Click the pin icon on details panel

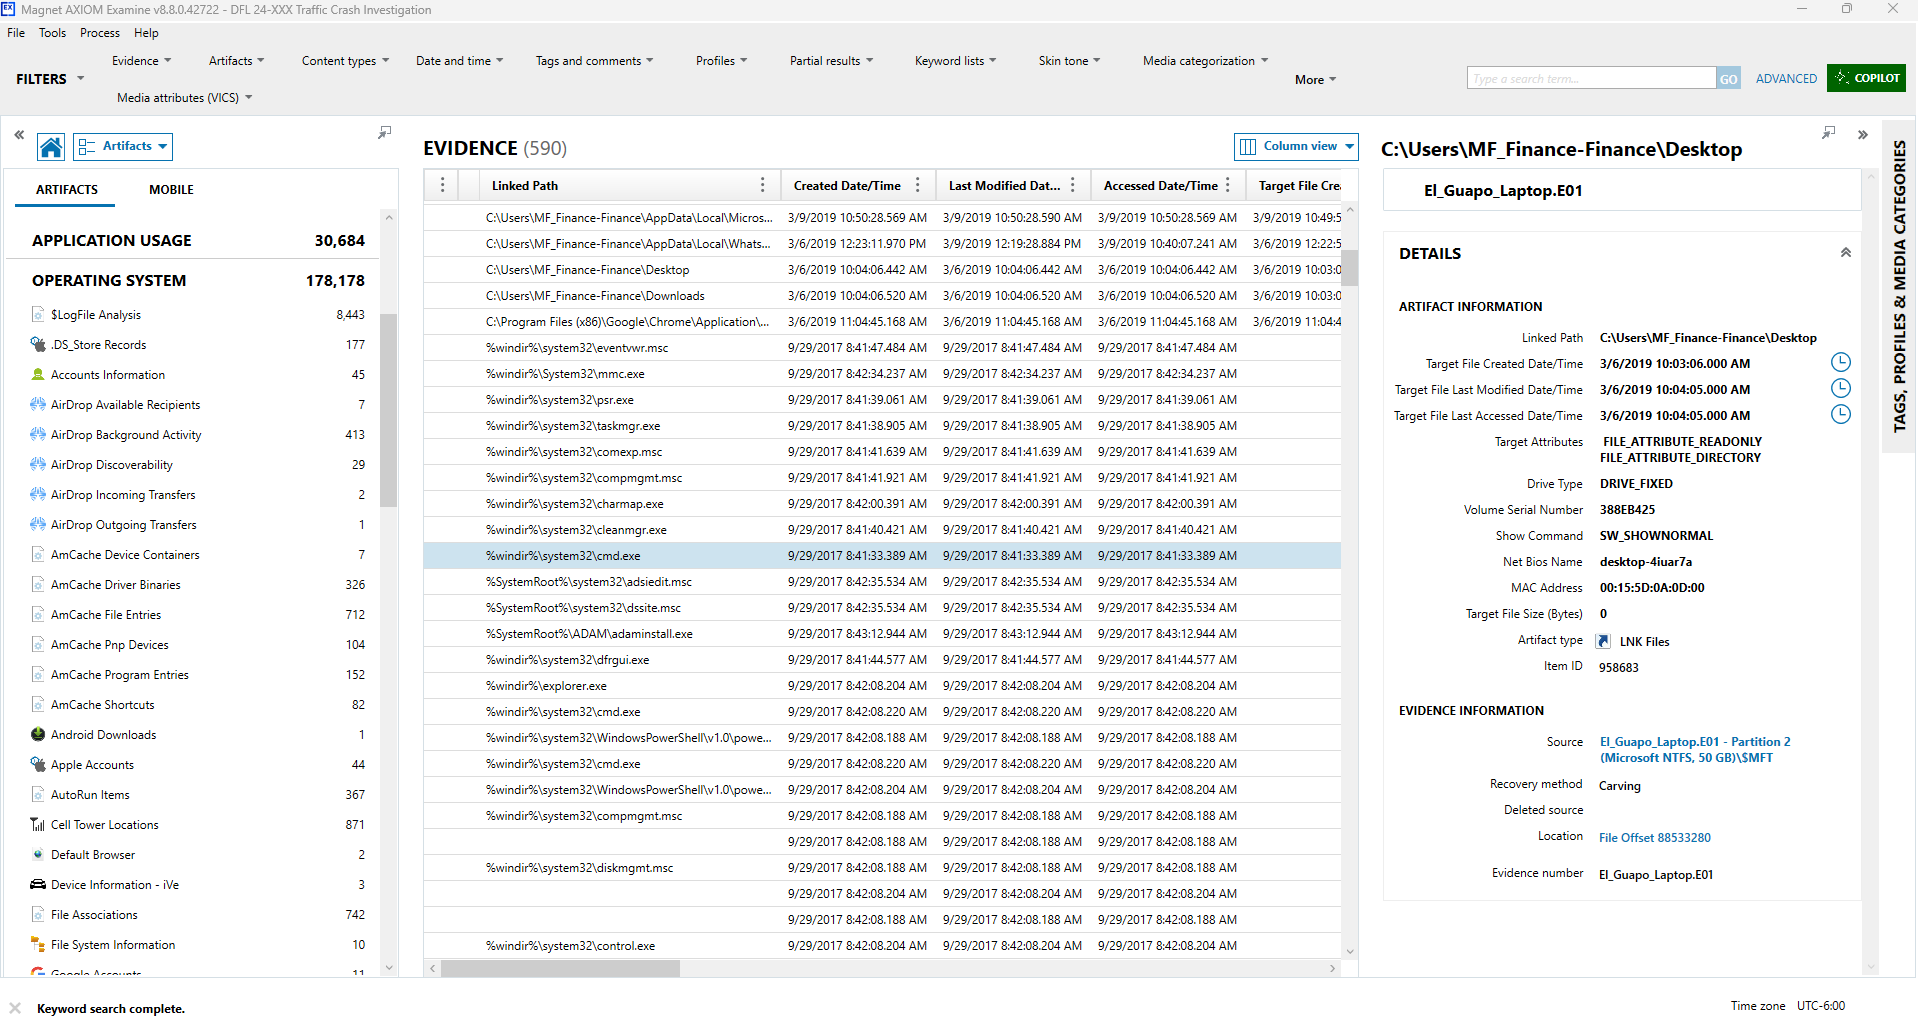click(1828, 132)
